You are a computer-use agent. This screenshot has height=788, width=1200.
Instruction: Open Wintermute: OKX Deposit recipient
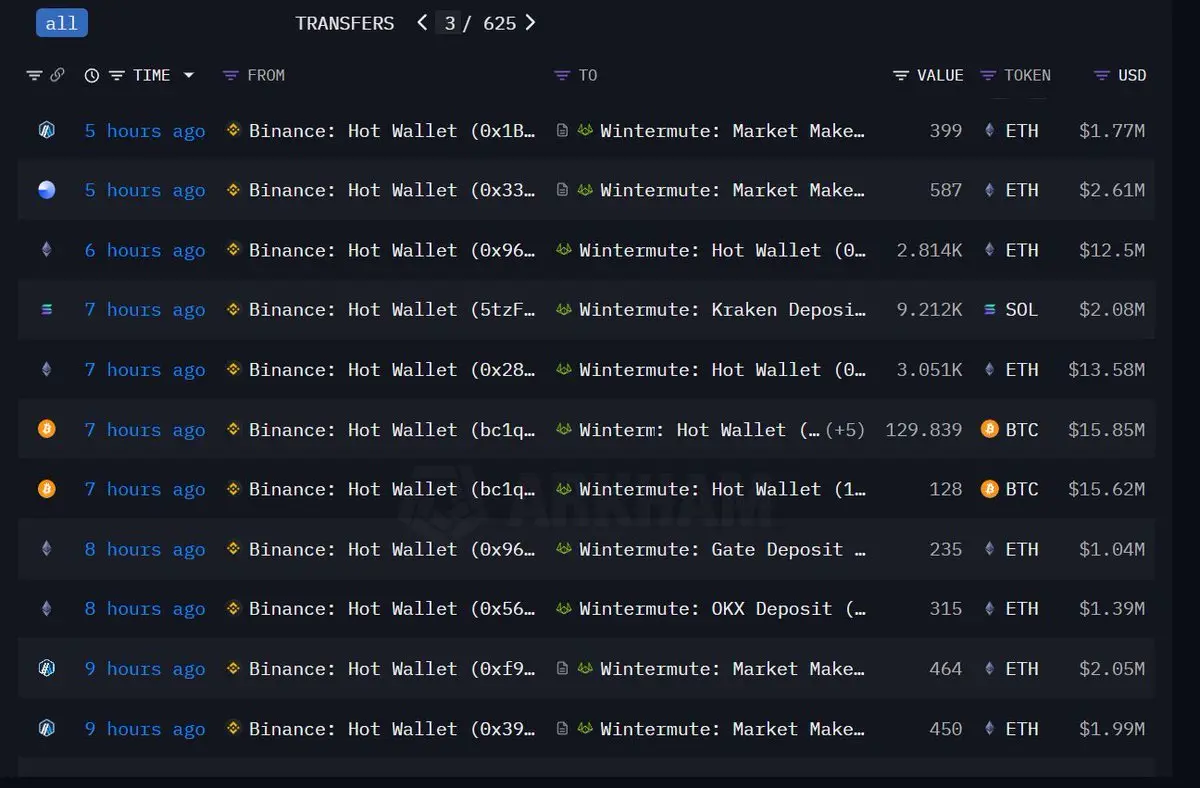point(722,609)
